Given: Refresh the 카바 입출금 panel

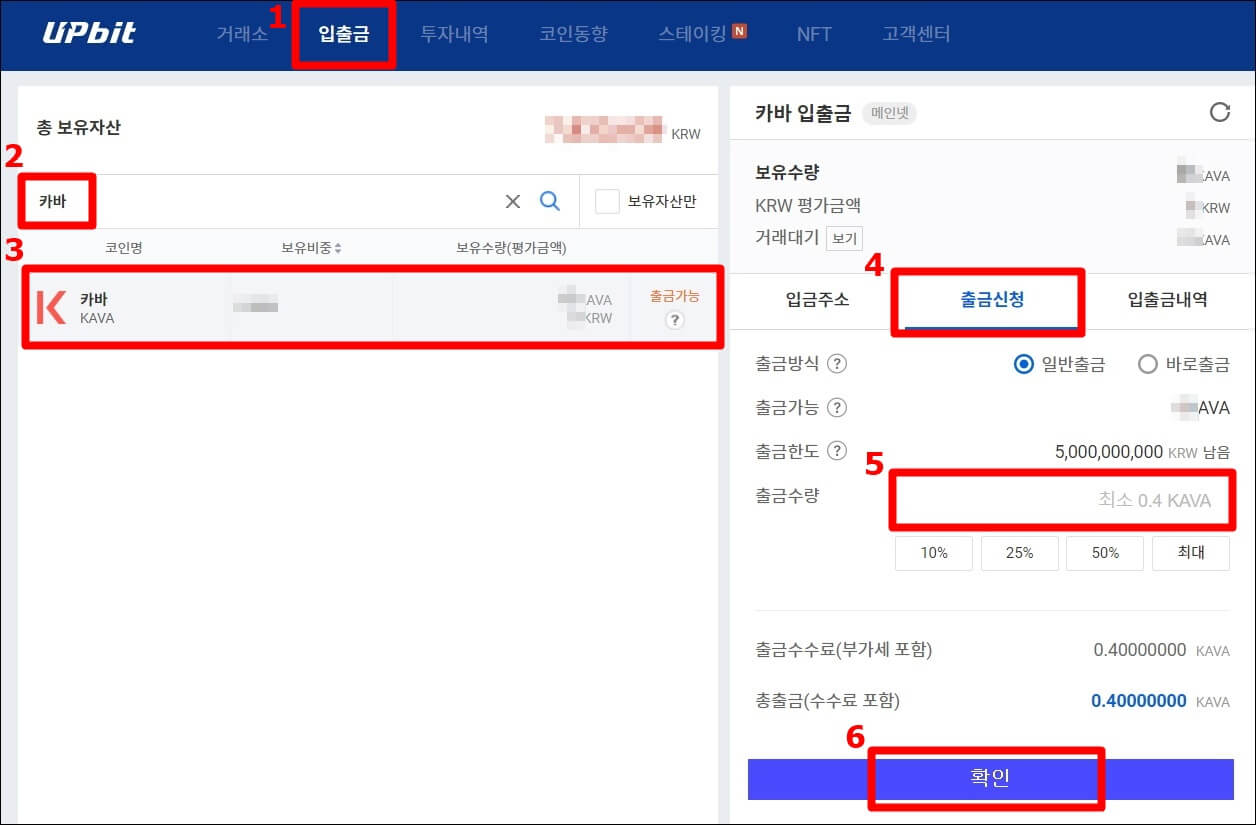Looking at the screenshot, I should tap(1220, 112).
